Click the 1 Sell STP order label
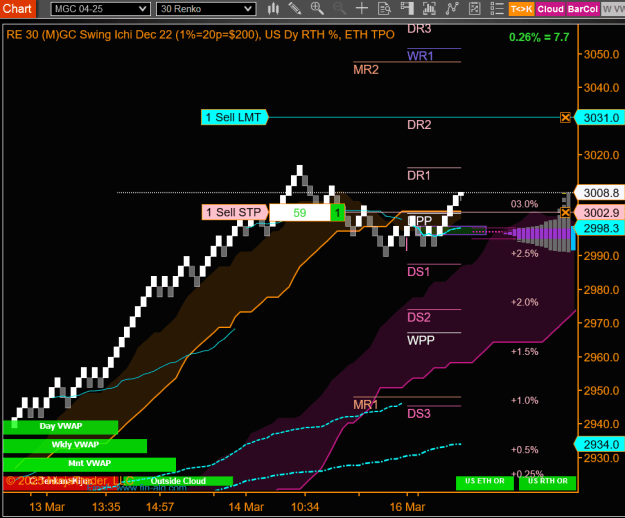The height and width of the screenshot is (518, 625). 235,212
